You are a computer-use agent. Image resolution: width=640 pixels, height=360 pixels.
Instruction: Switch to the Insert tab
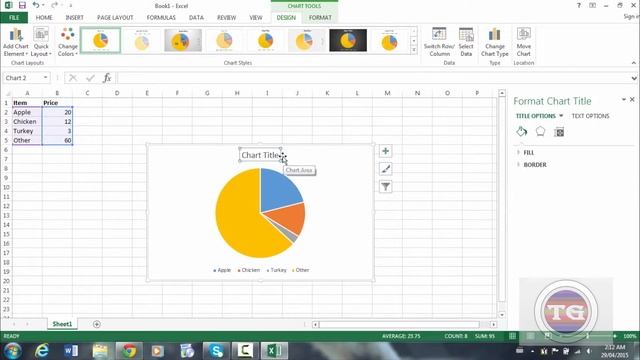[74, 18]
